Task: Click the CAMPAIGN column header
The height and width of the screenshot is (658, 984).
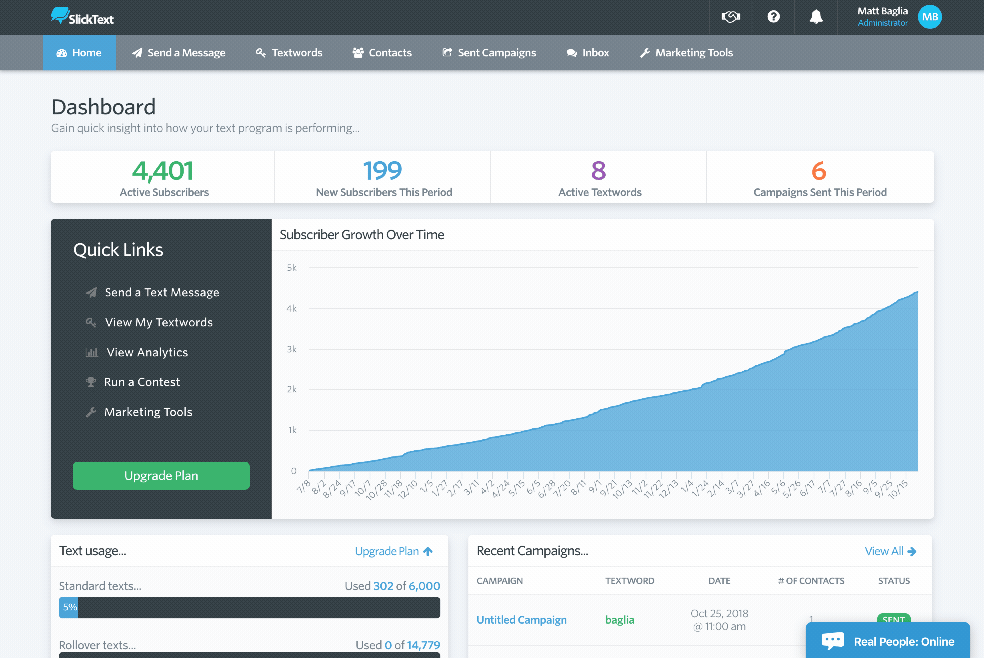Action: pos(500,581)
